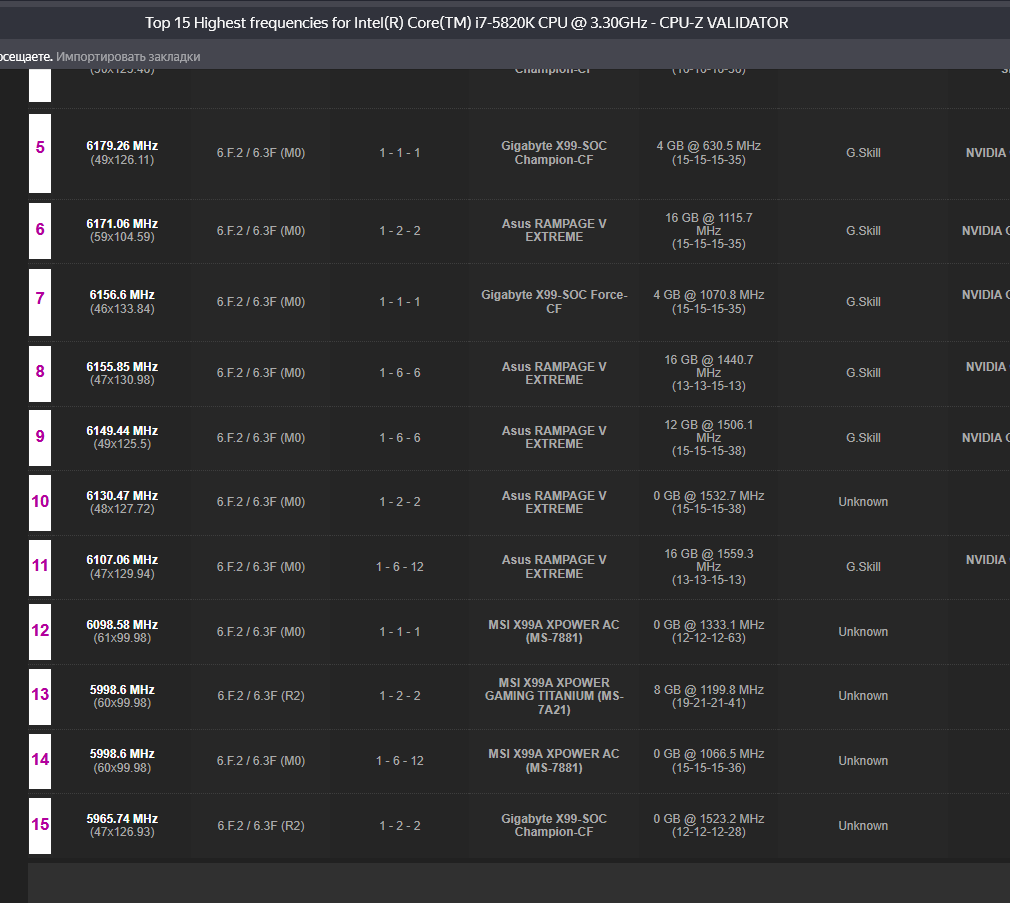Click MSI X99A XPOWER AC in row 14
Viewport: 1010px width, 903px height.
tap(554, 761)
